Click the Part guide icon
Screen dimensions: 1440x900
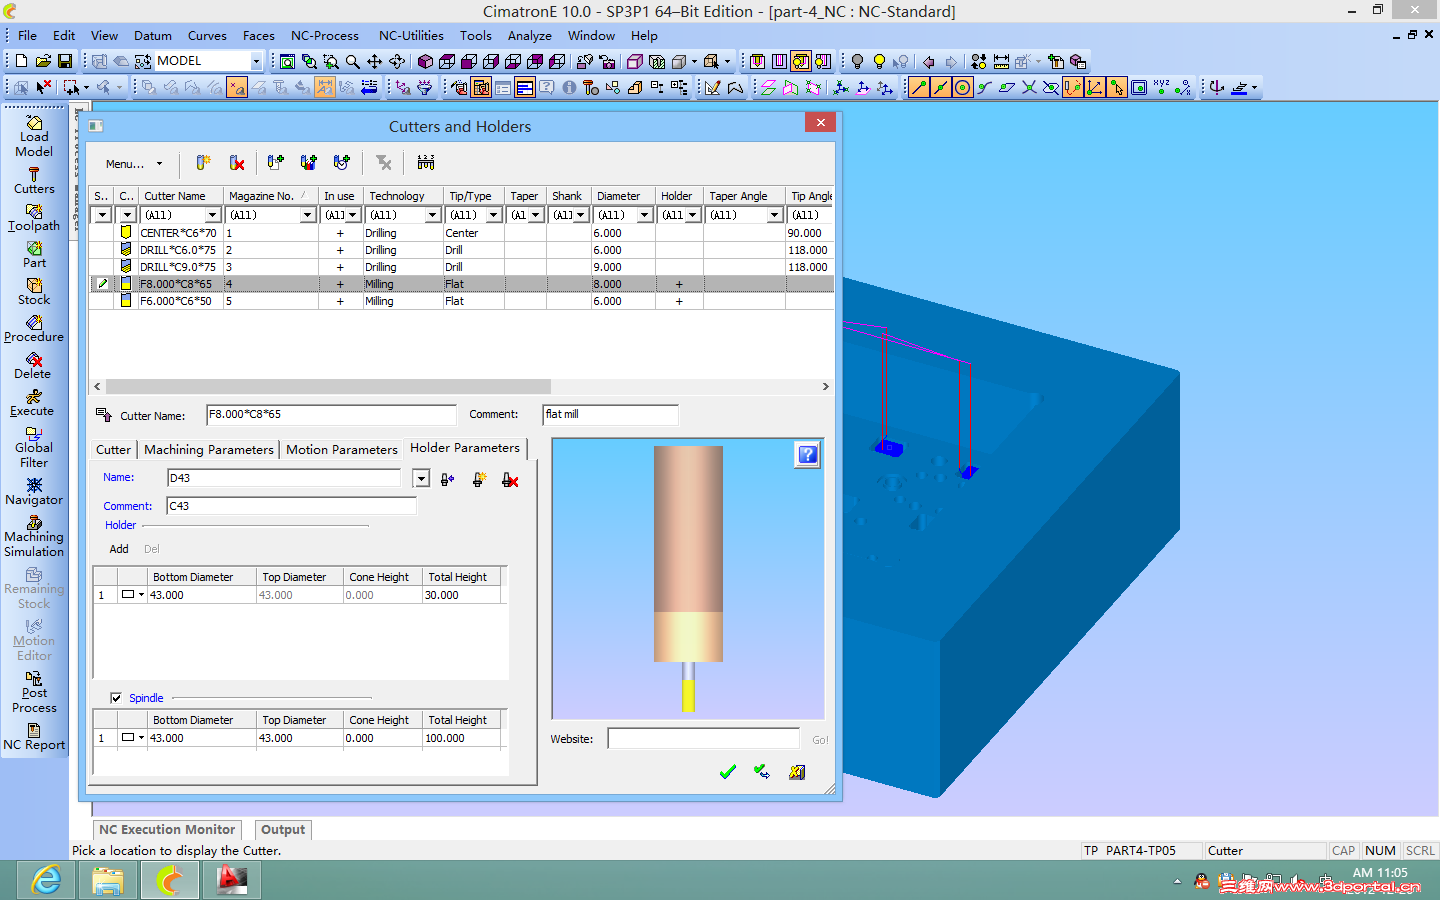coord(34,255)
